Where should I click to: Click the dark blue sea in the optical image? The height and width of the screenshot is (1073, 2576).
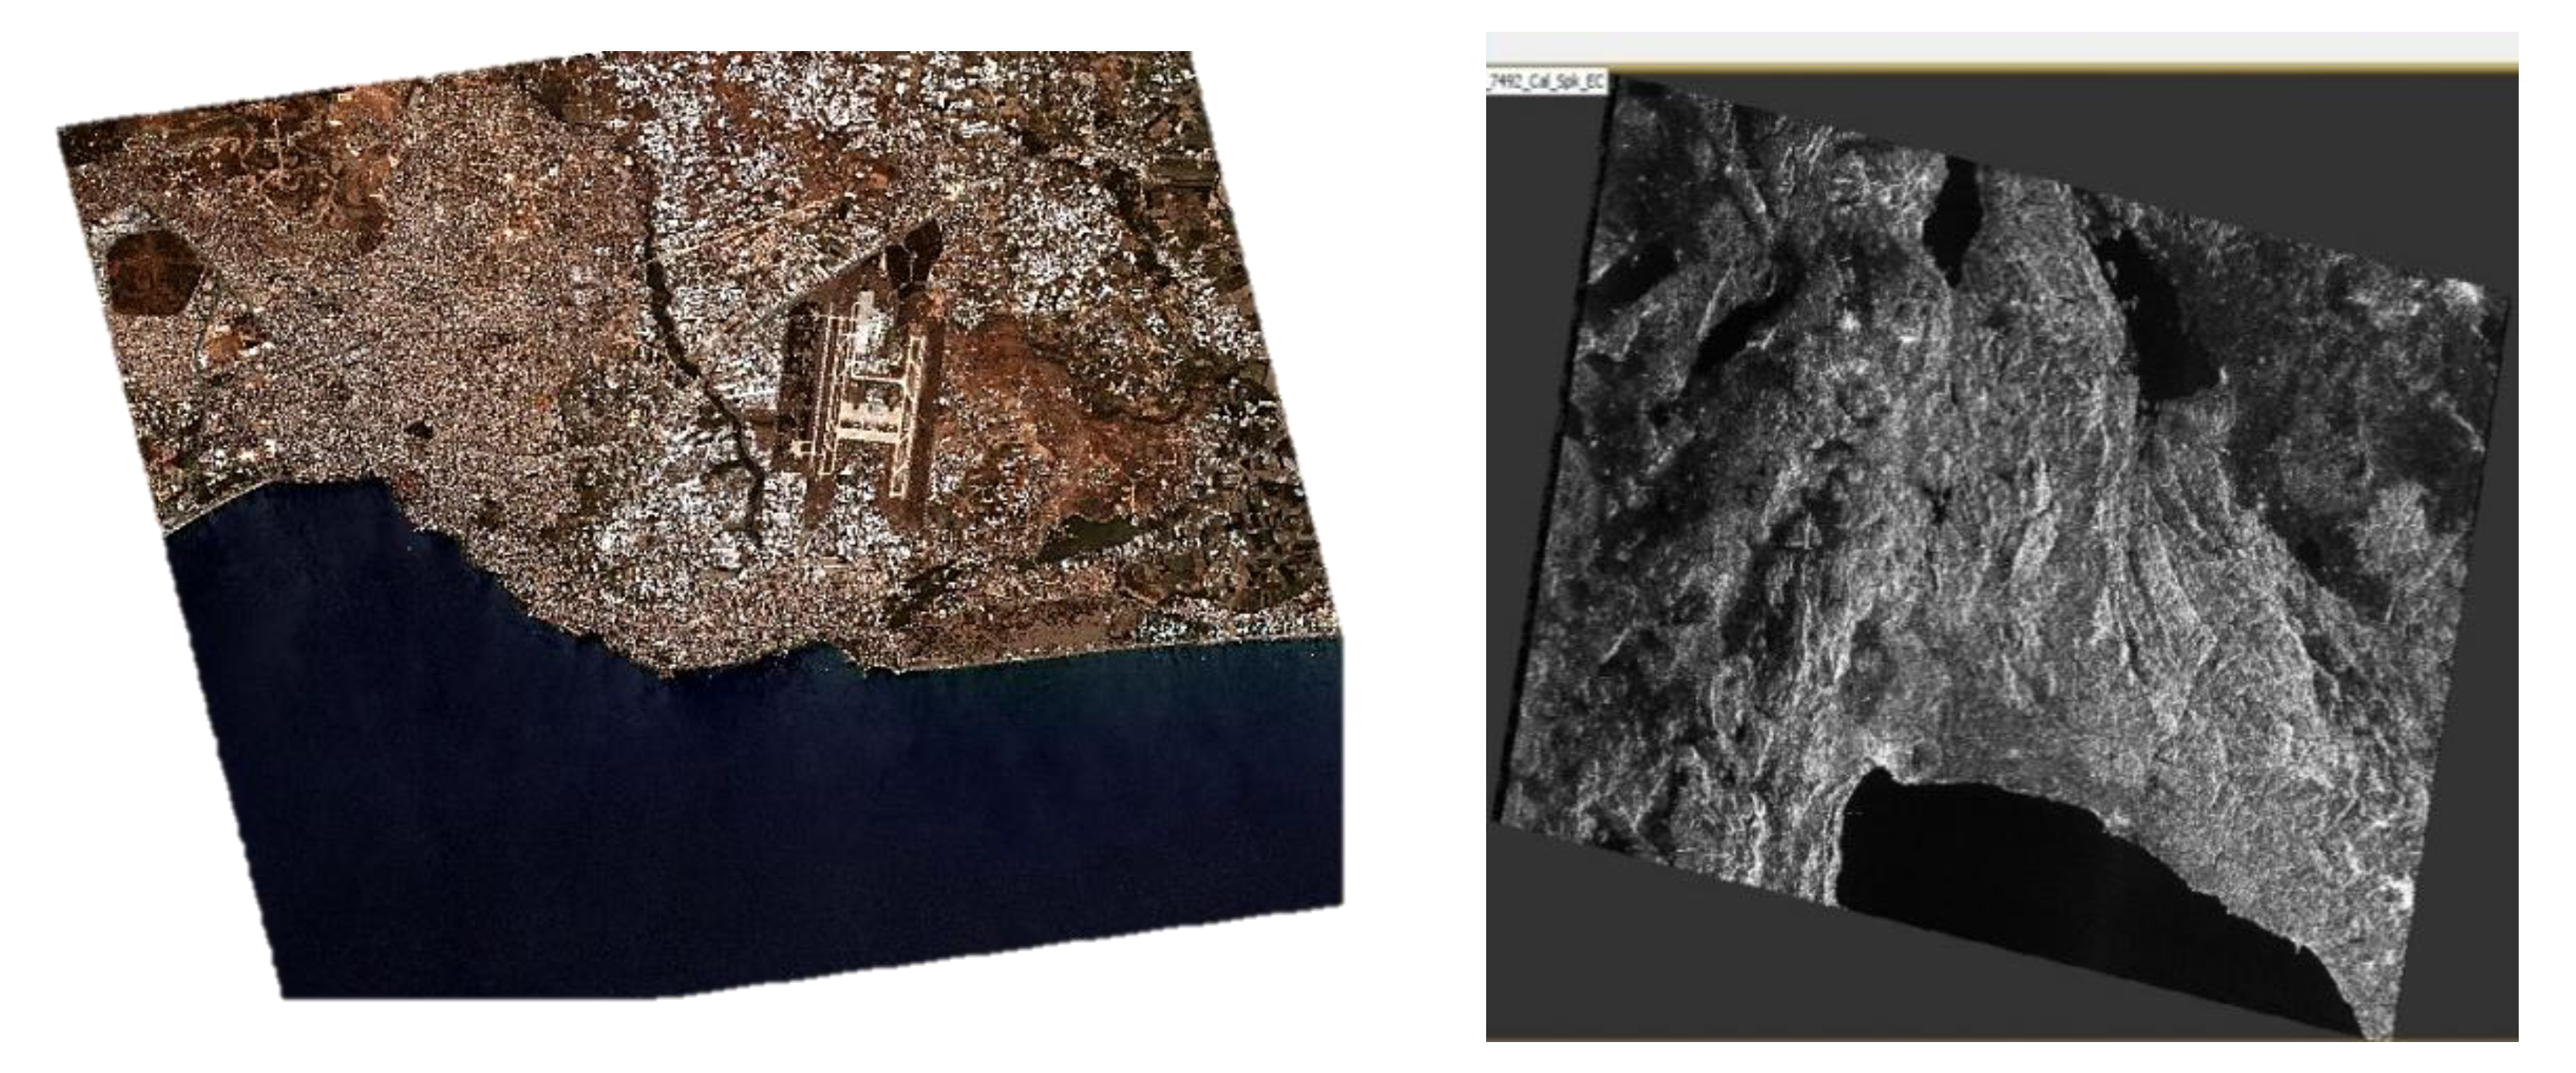[x=700, y=830]
